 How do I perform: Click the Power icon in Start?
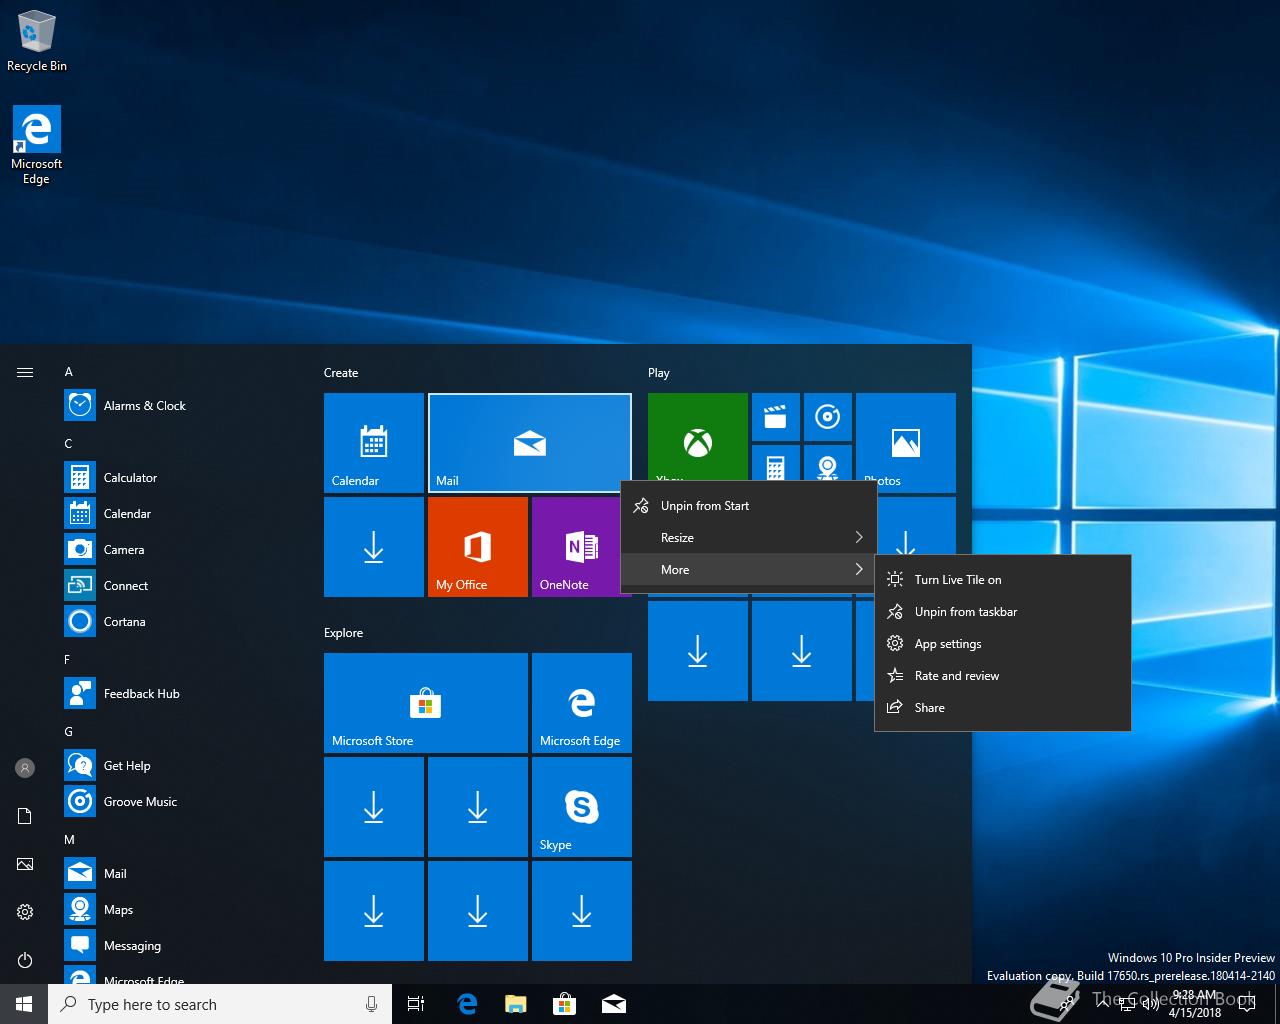(25, 960)
